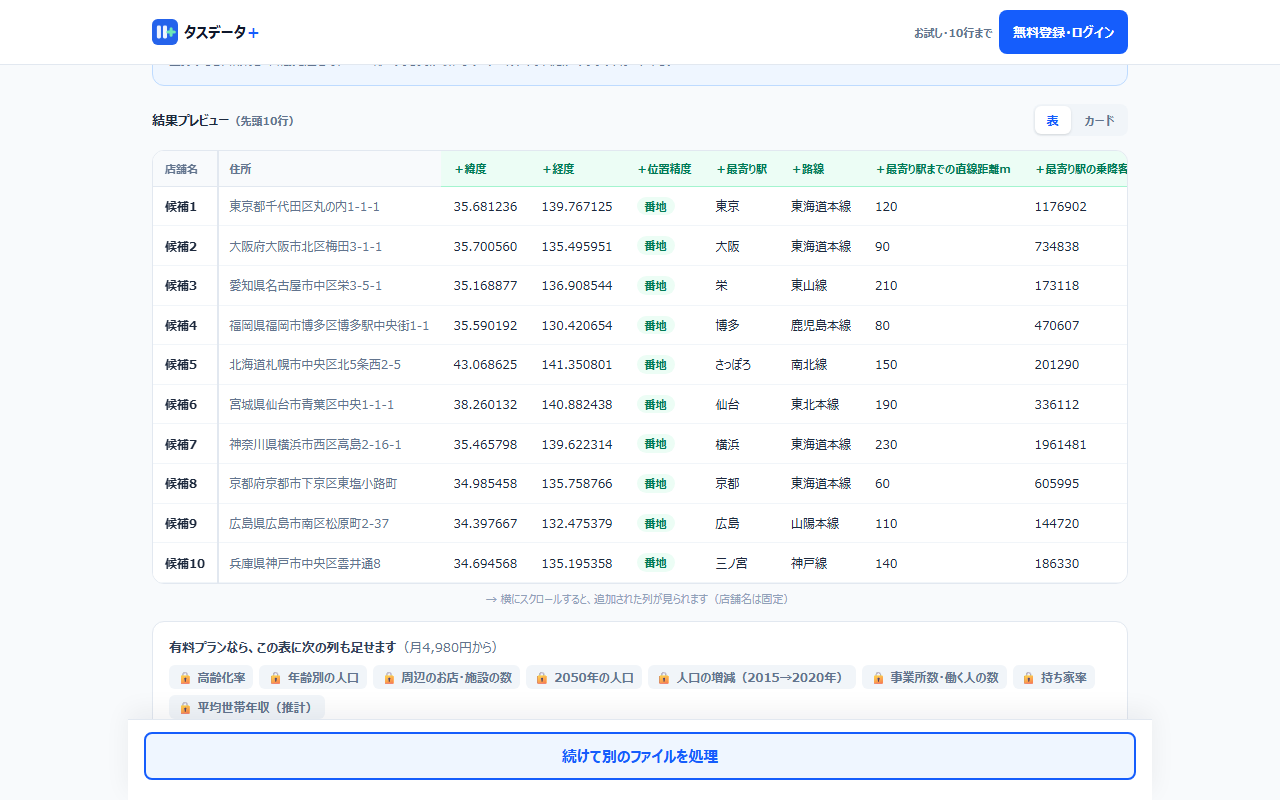Click the lock icon on 持ち家率 chip

(1029, 678)
